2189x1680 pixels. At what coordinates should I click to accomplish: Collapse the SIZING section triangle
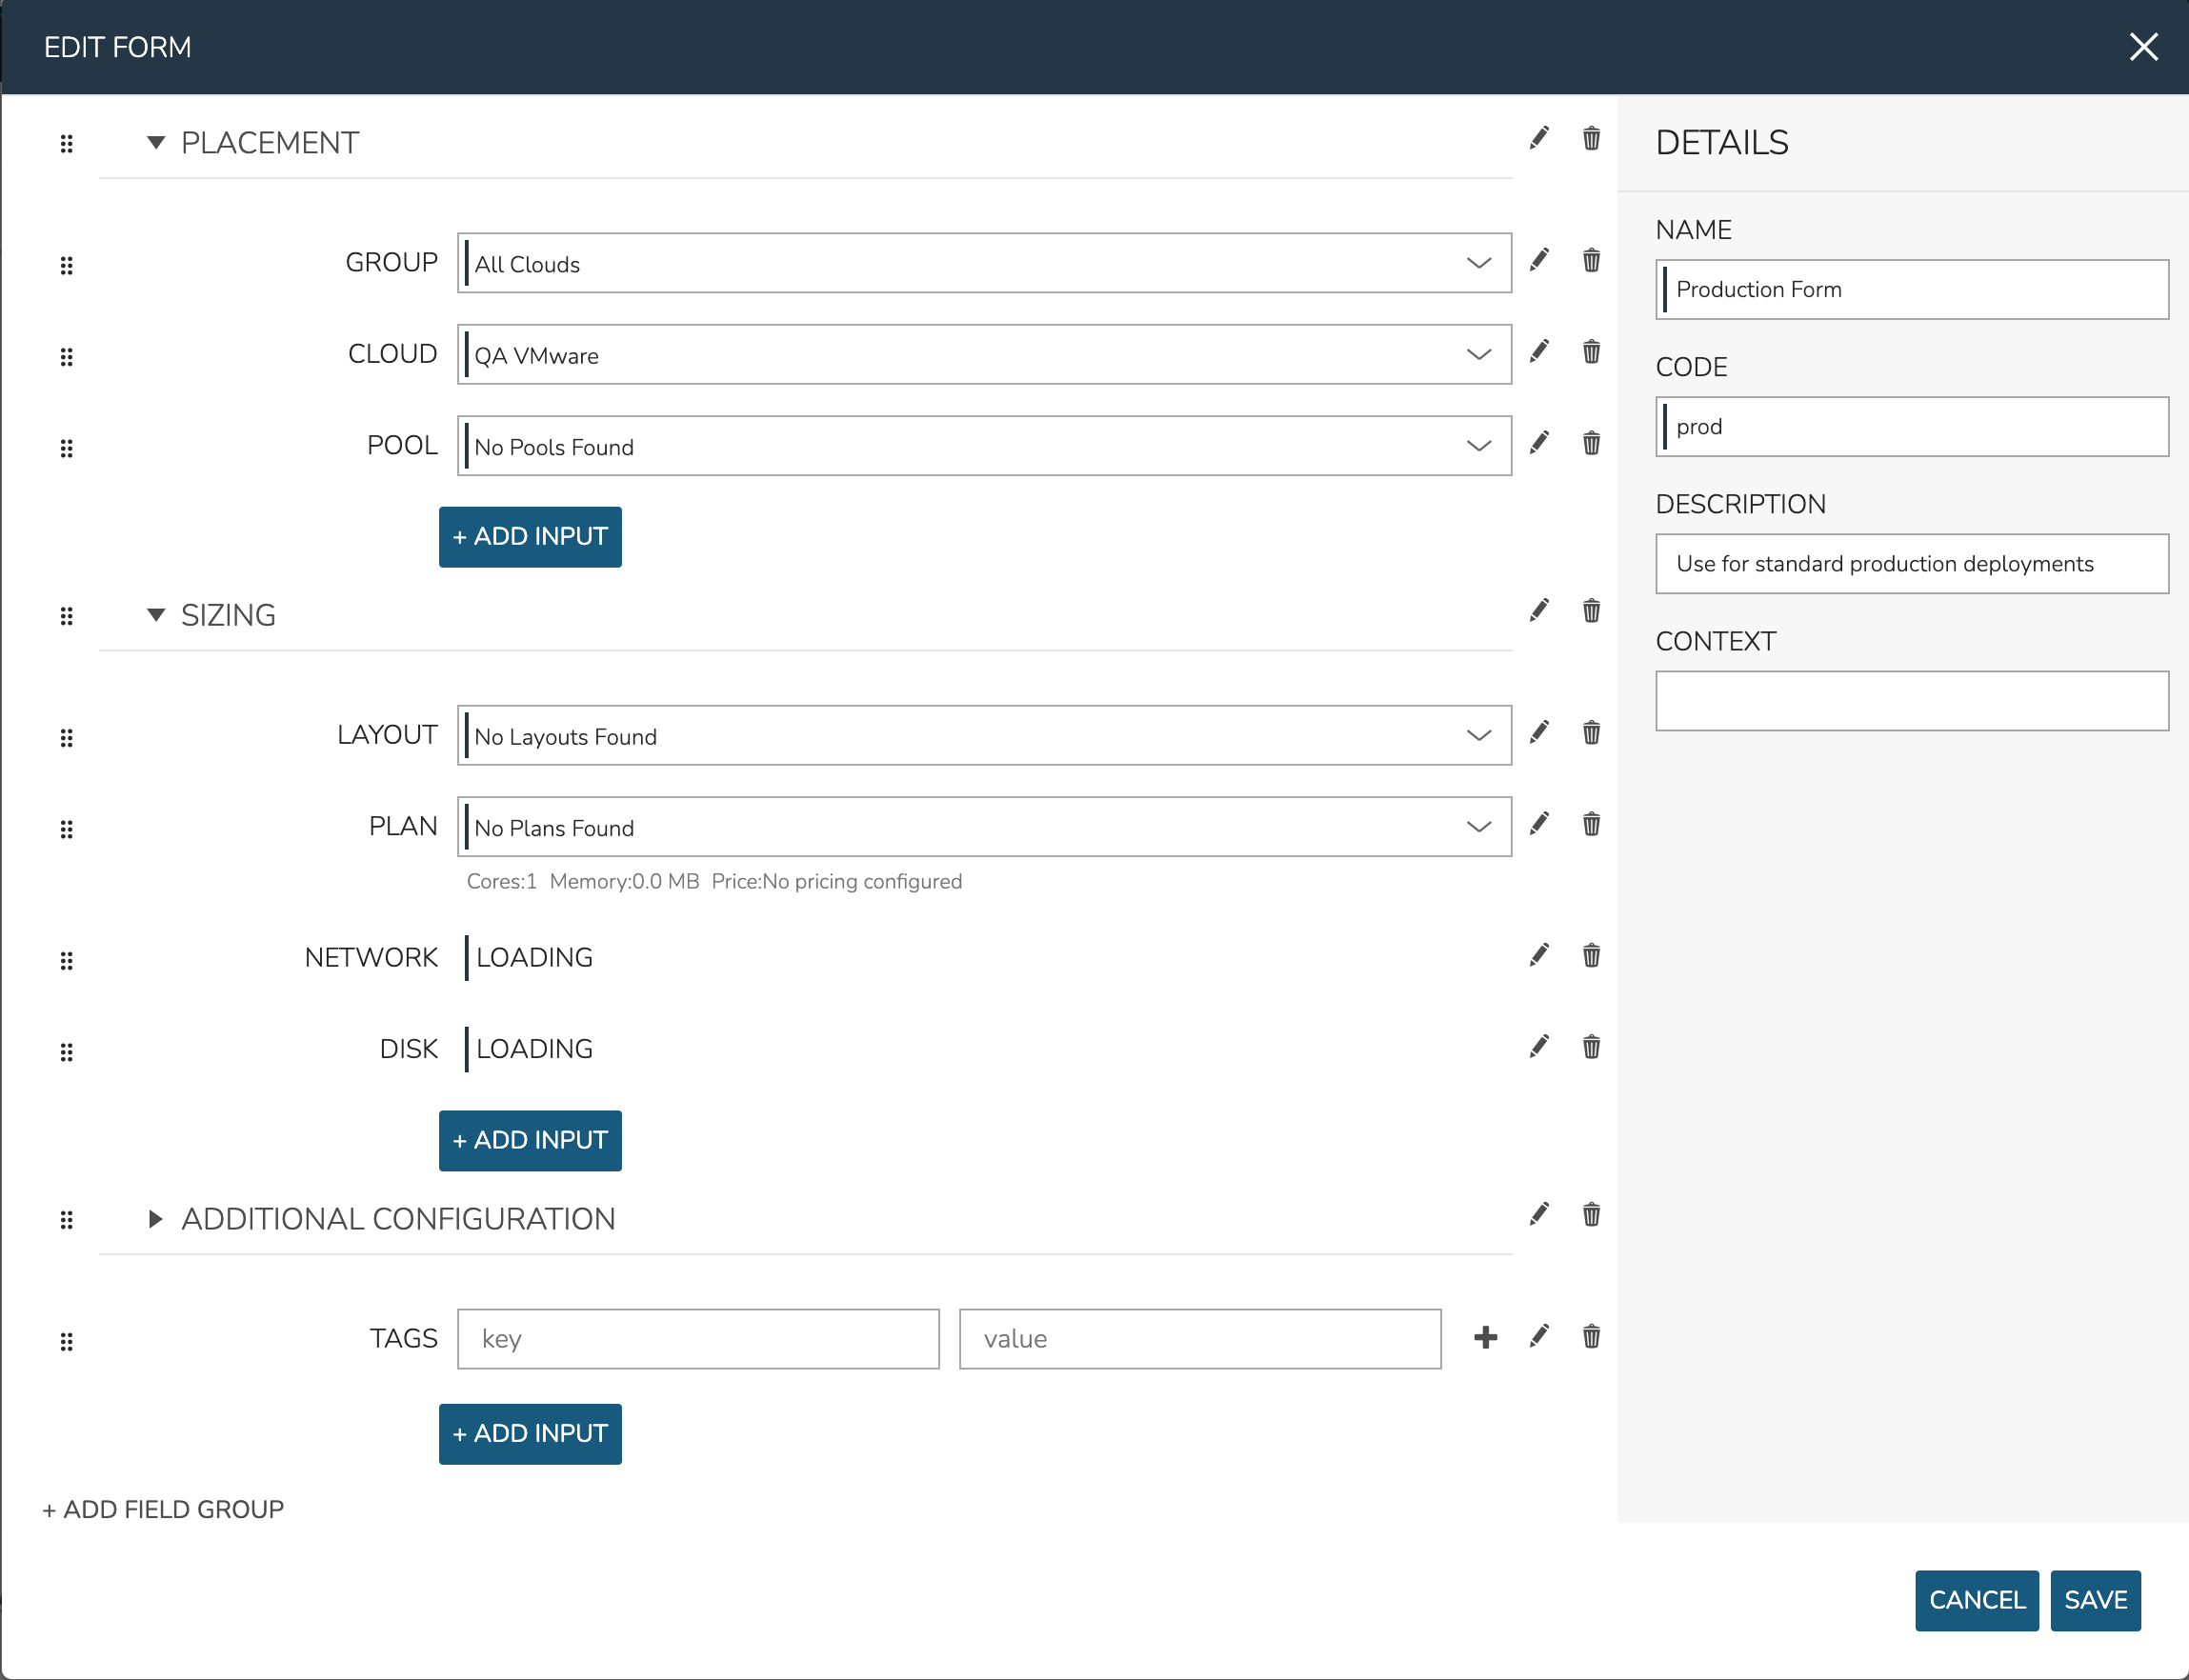156,615
